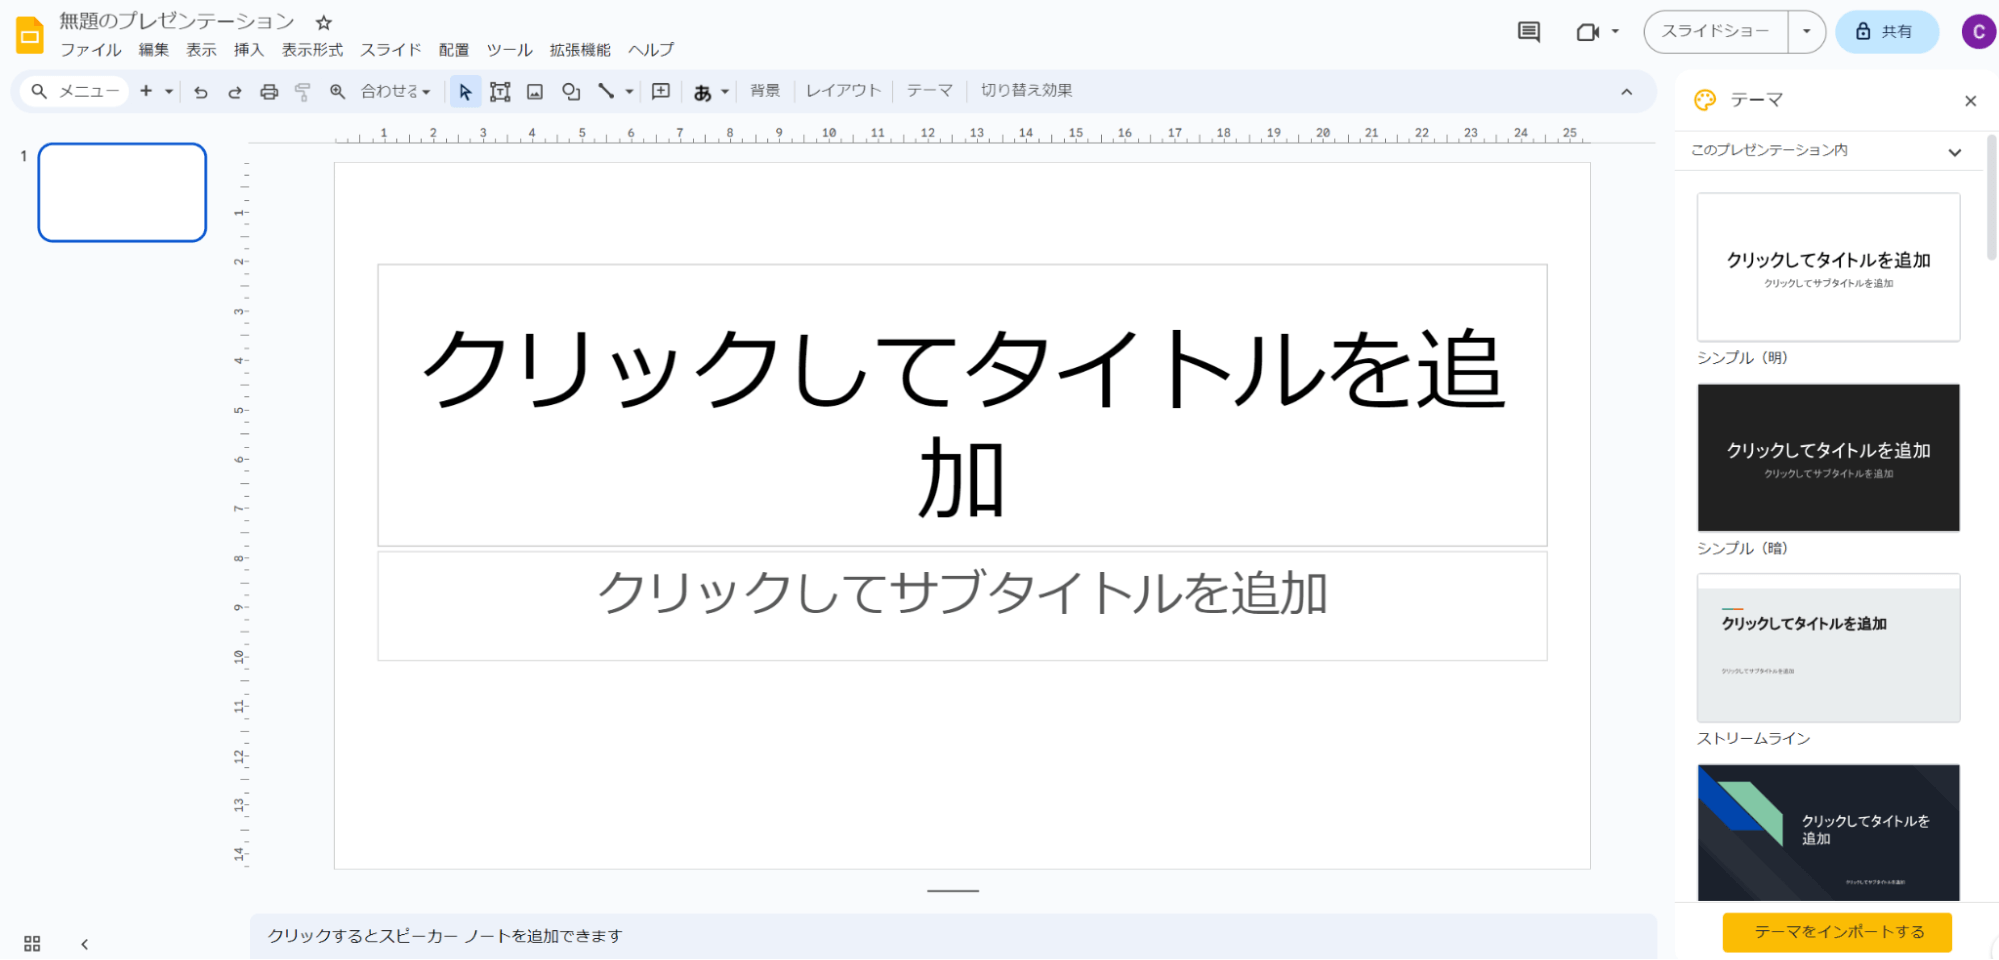Click the zoom magnifier icon
The width and height of the screenshot is (1999, 960).
[338, 92]
